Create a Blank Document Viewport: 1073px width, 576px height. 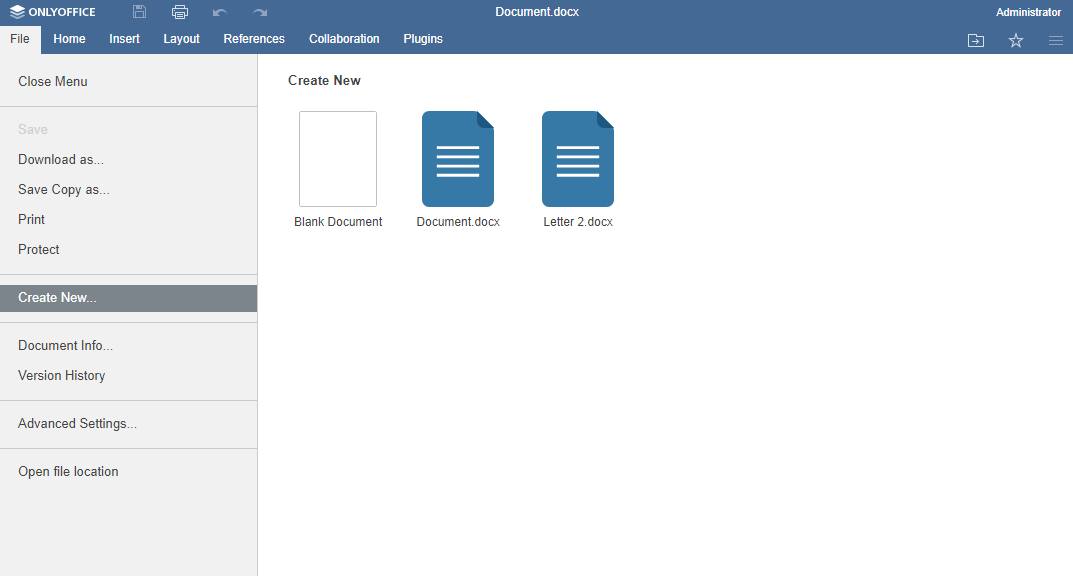[x=338, y=159]
